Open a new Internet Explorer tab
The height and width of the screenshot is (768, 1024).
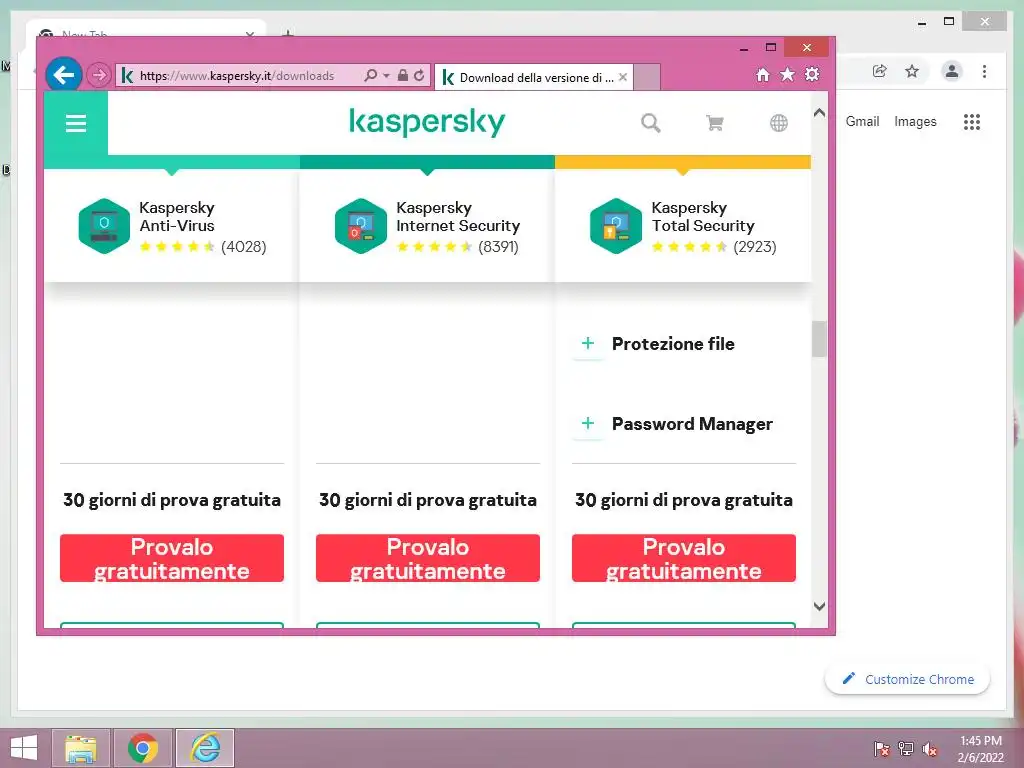click(x=647, y=78)
